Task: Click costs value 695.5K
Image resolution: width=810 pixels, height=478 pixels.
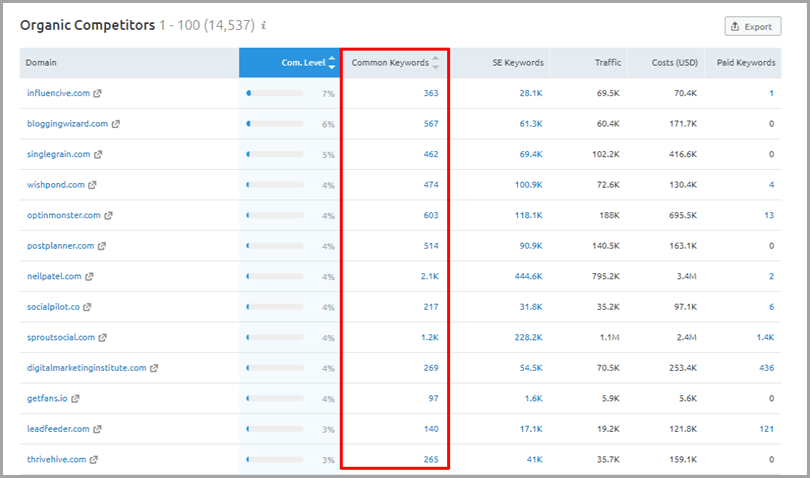Action: (x=683, y=215)
